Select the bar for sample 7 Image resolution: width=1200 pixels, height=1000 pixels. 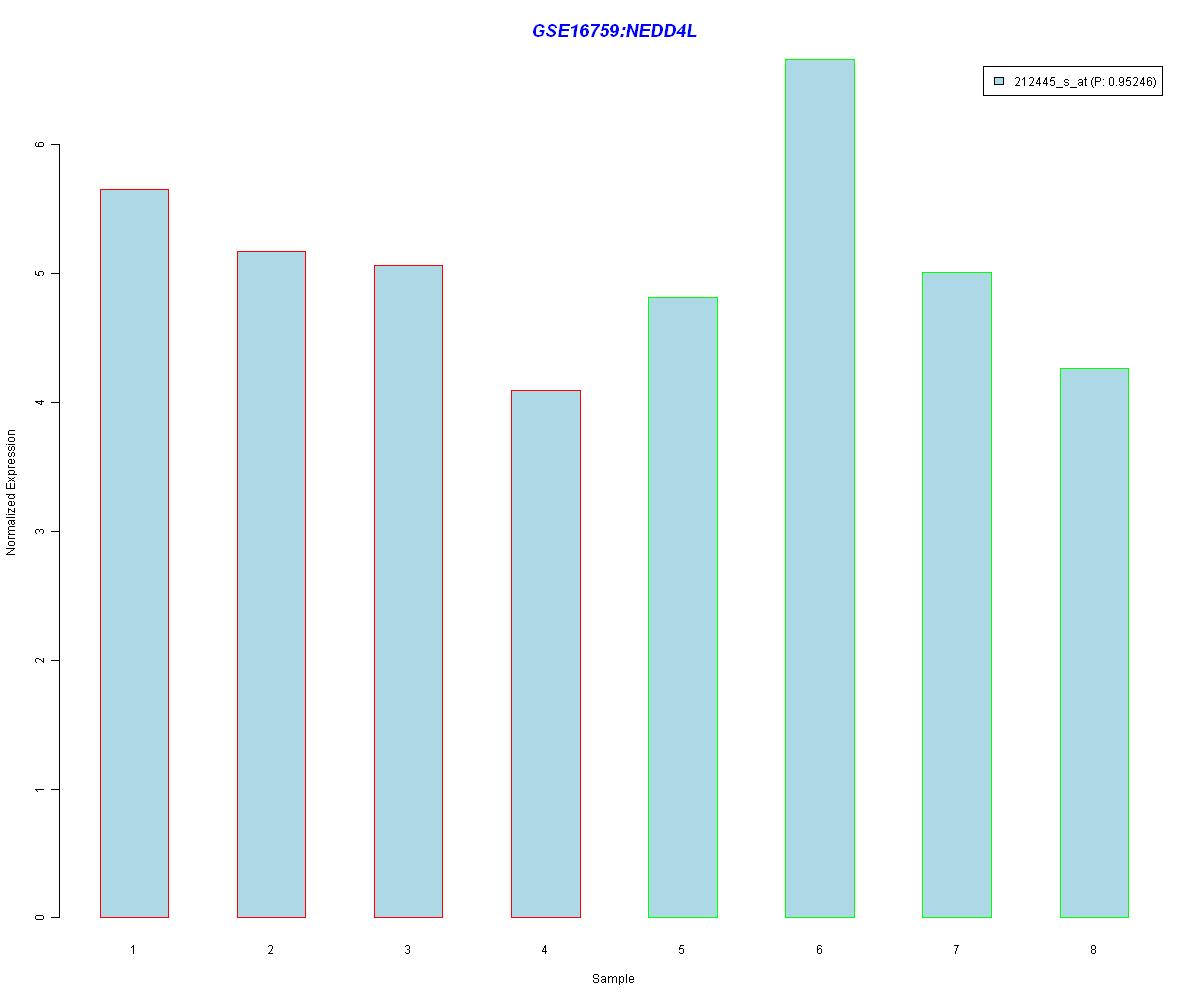click(x=956, y=595)
